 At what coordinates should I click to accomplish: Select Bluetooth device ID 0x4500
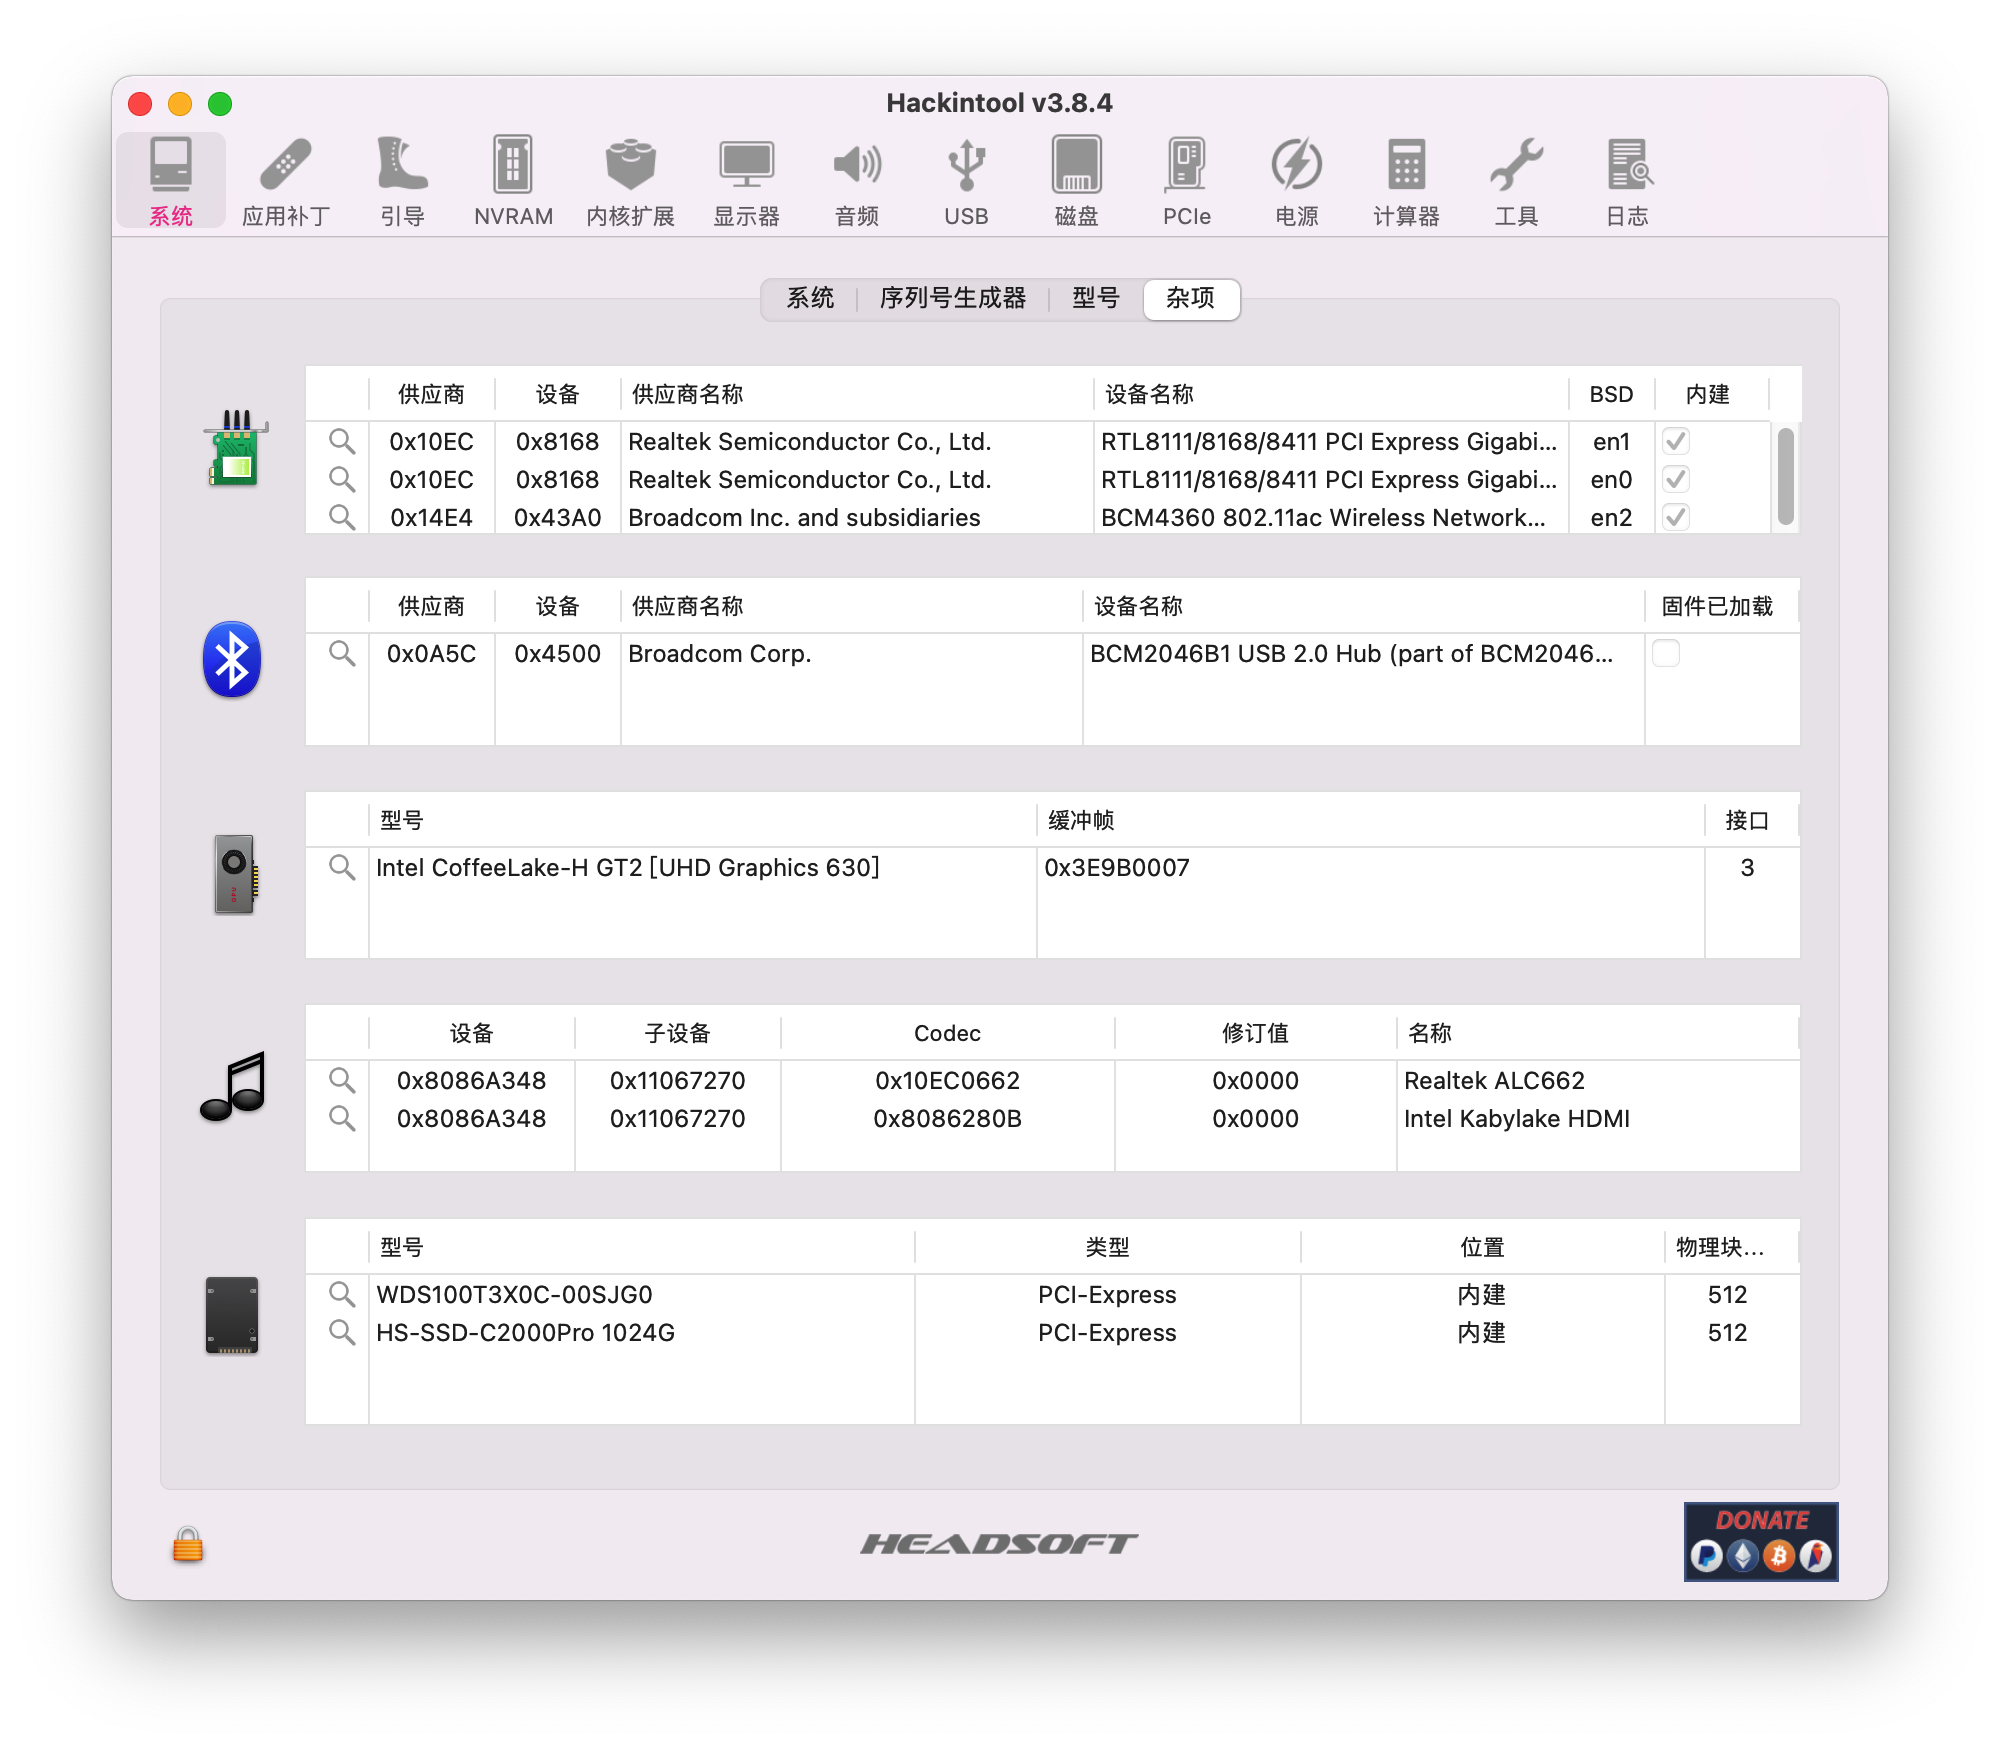[557, 653]
